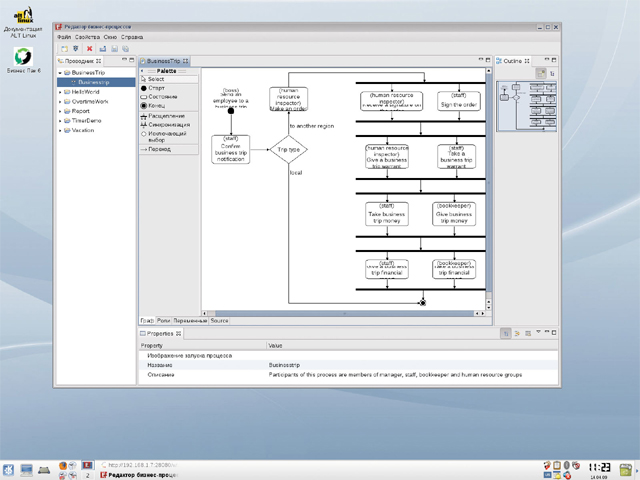Click the end node at diagram bottom
Image resolution: width=640 pixels, height=480 pixels.
click(423, 303)
